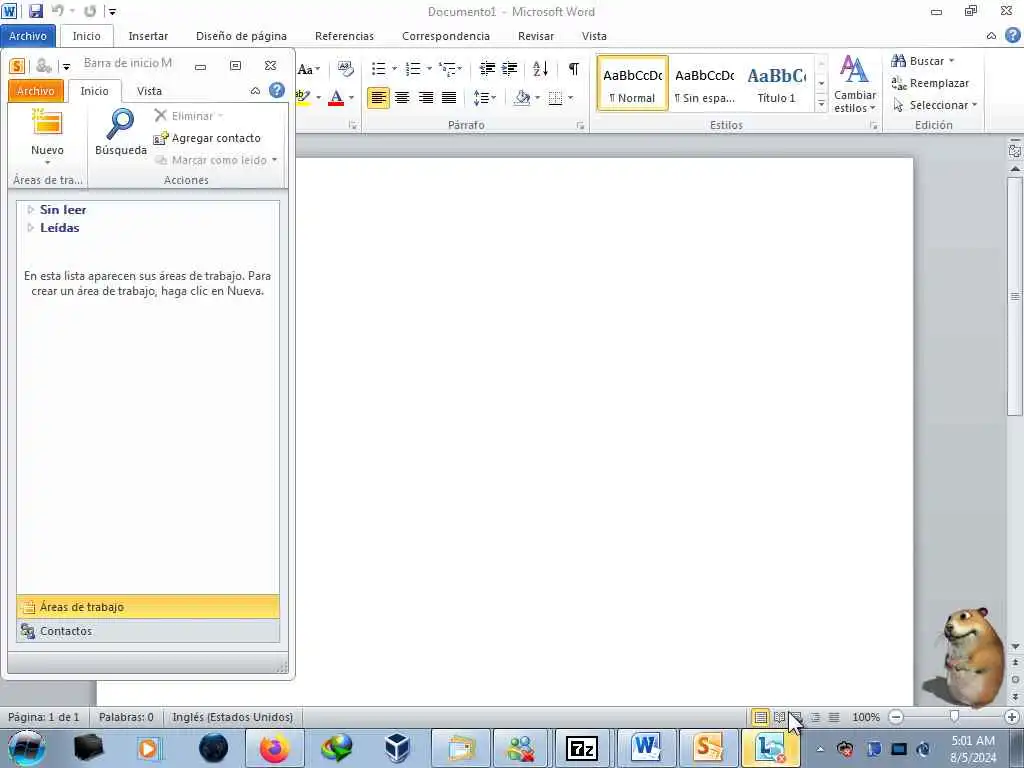Click the Change Case (Aa) icon
The width and height of the screenshot is (1024, 768).
point(308,69)
